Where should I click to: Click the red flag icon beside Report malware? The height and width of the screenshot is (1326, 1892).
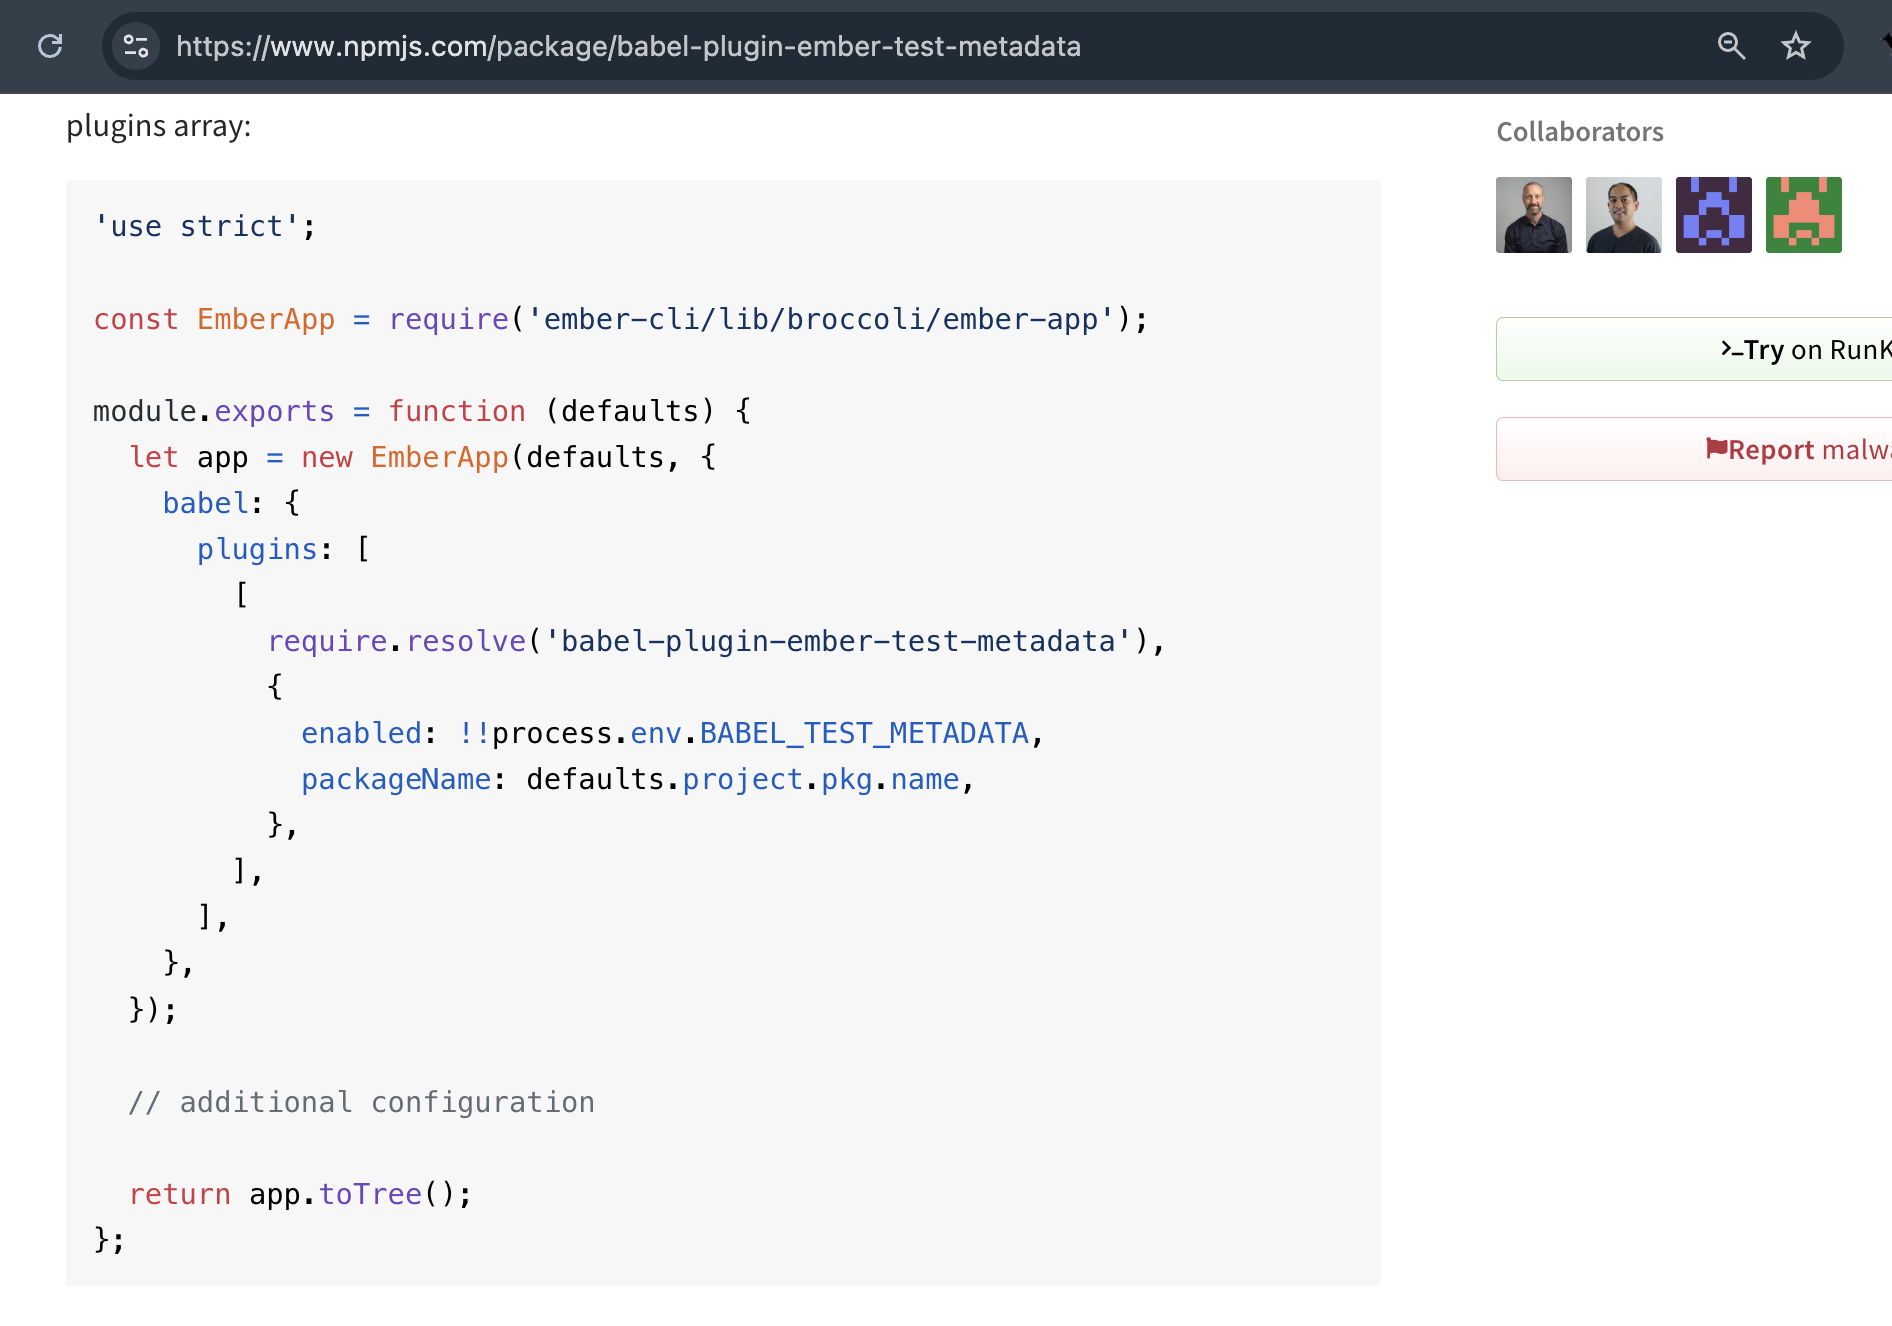coord(1716,448)
